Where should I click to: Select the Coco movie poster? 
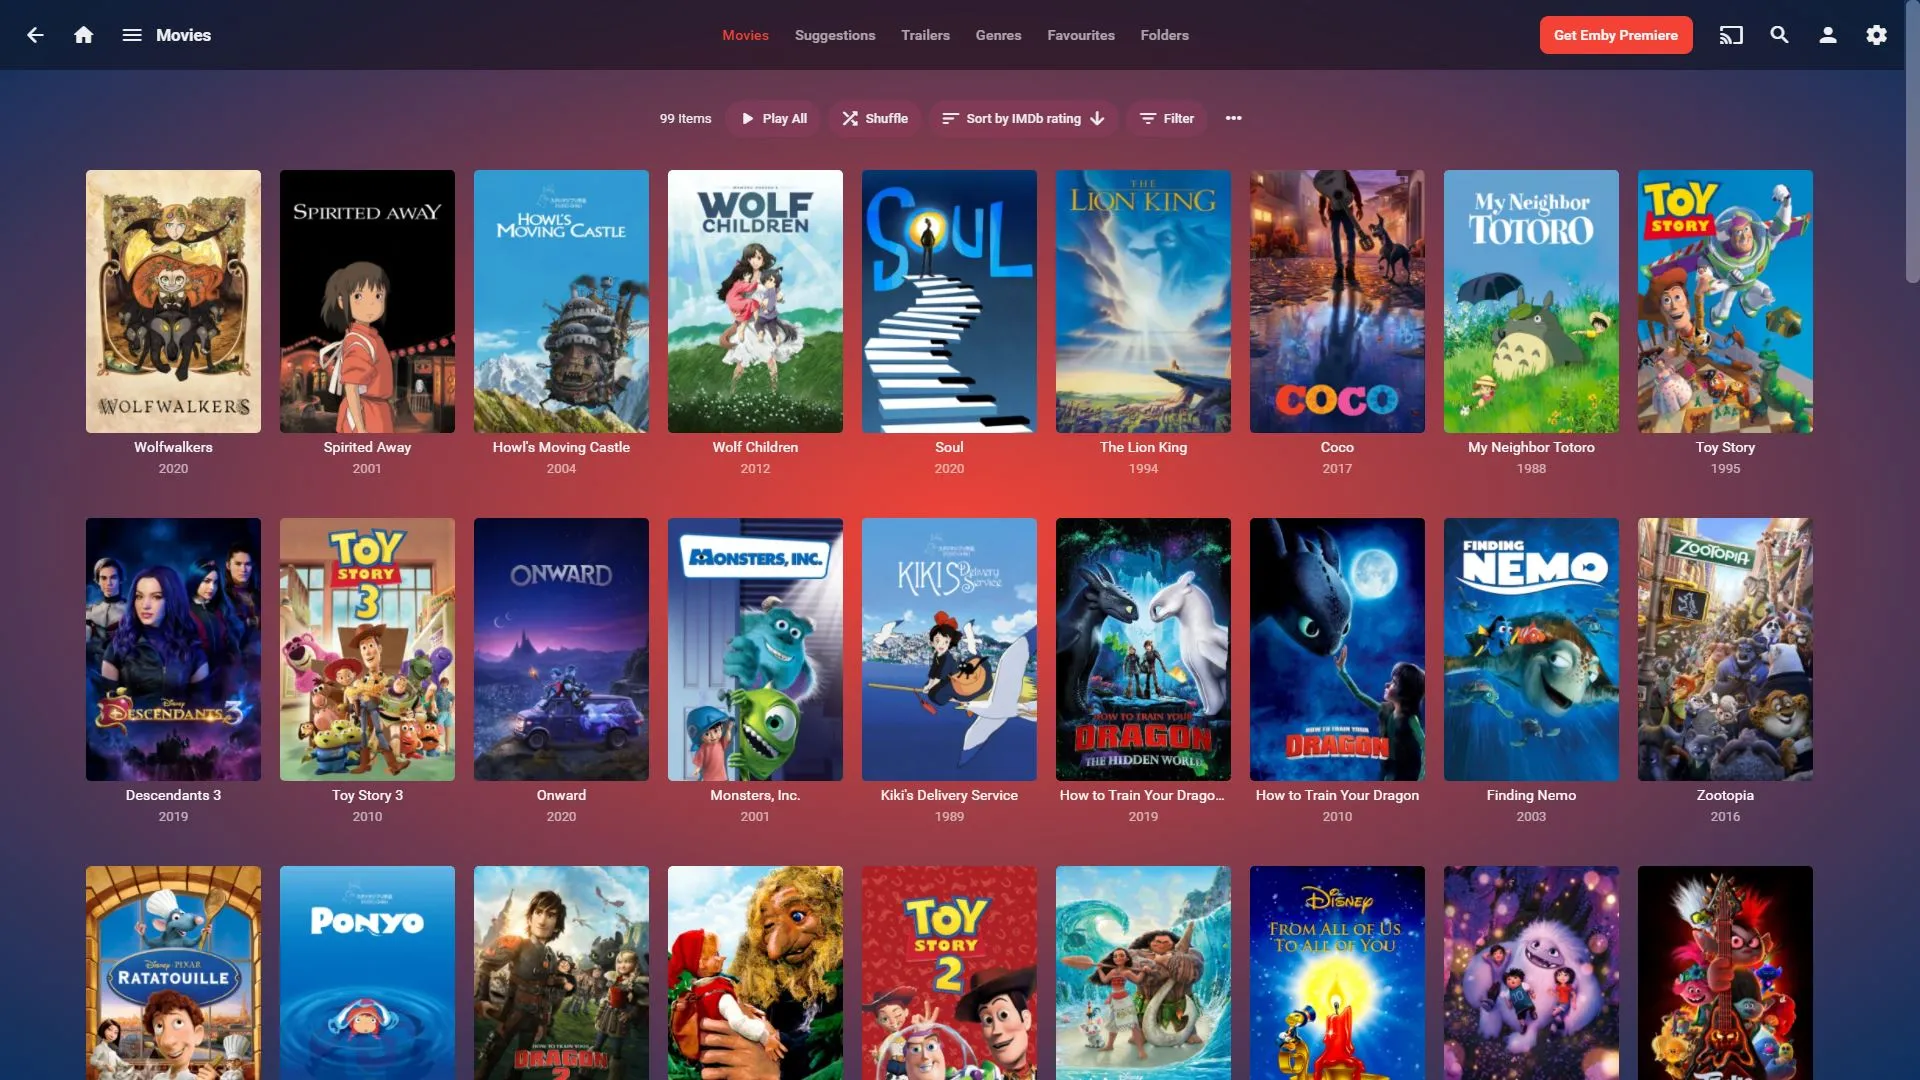point(1337,301)
